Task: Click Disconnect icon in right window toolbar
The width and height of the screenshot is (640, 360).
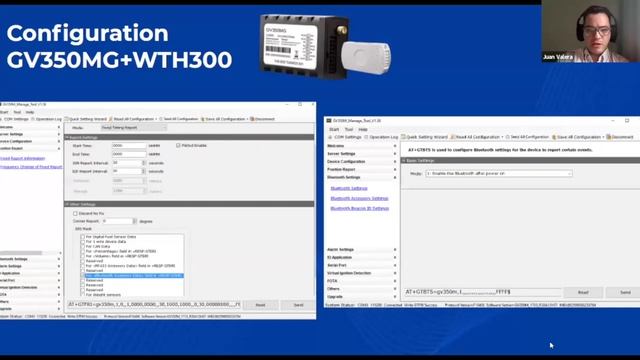Action: click(x=609, y=137)
